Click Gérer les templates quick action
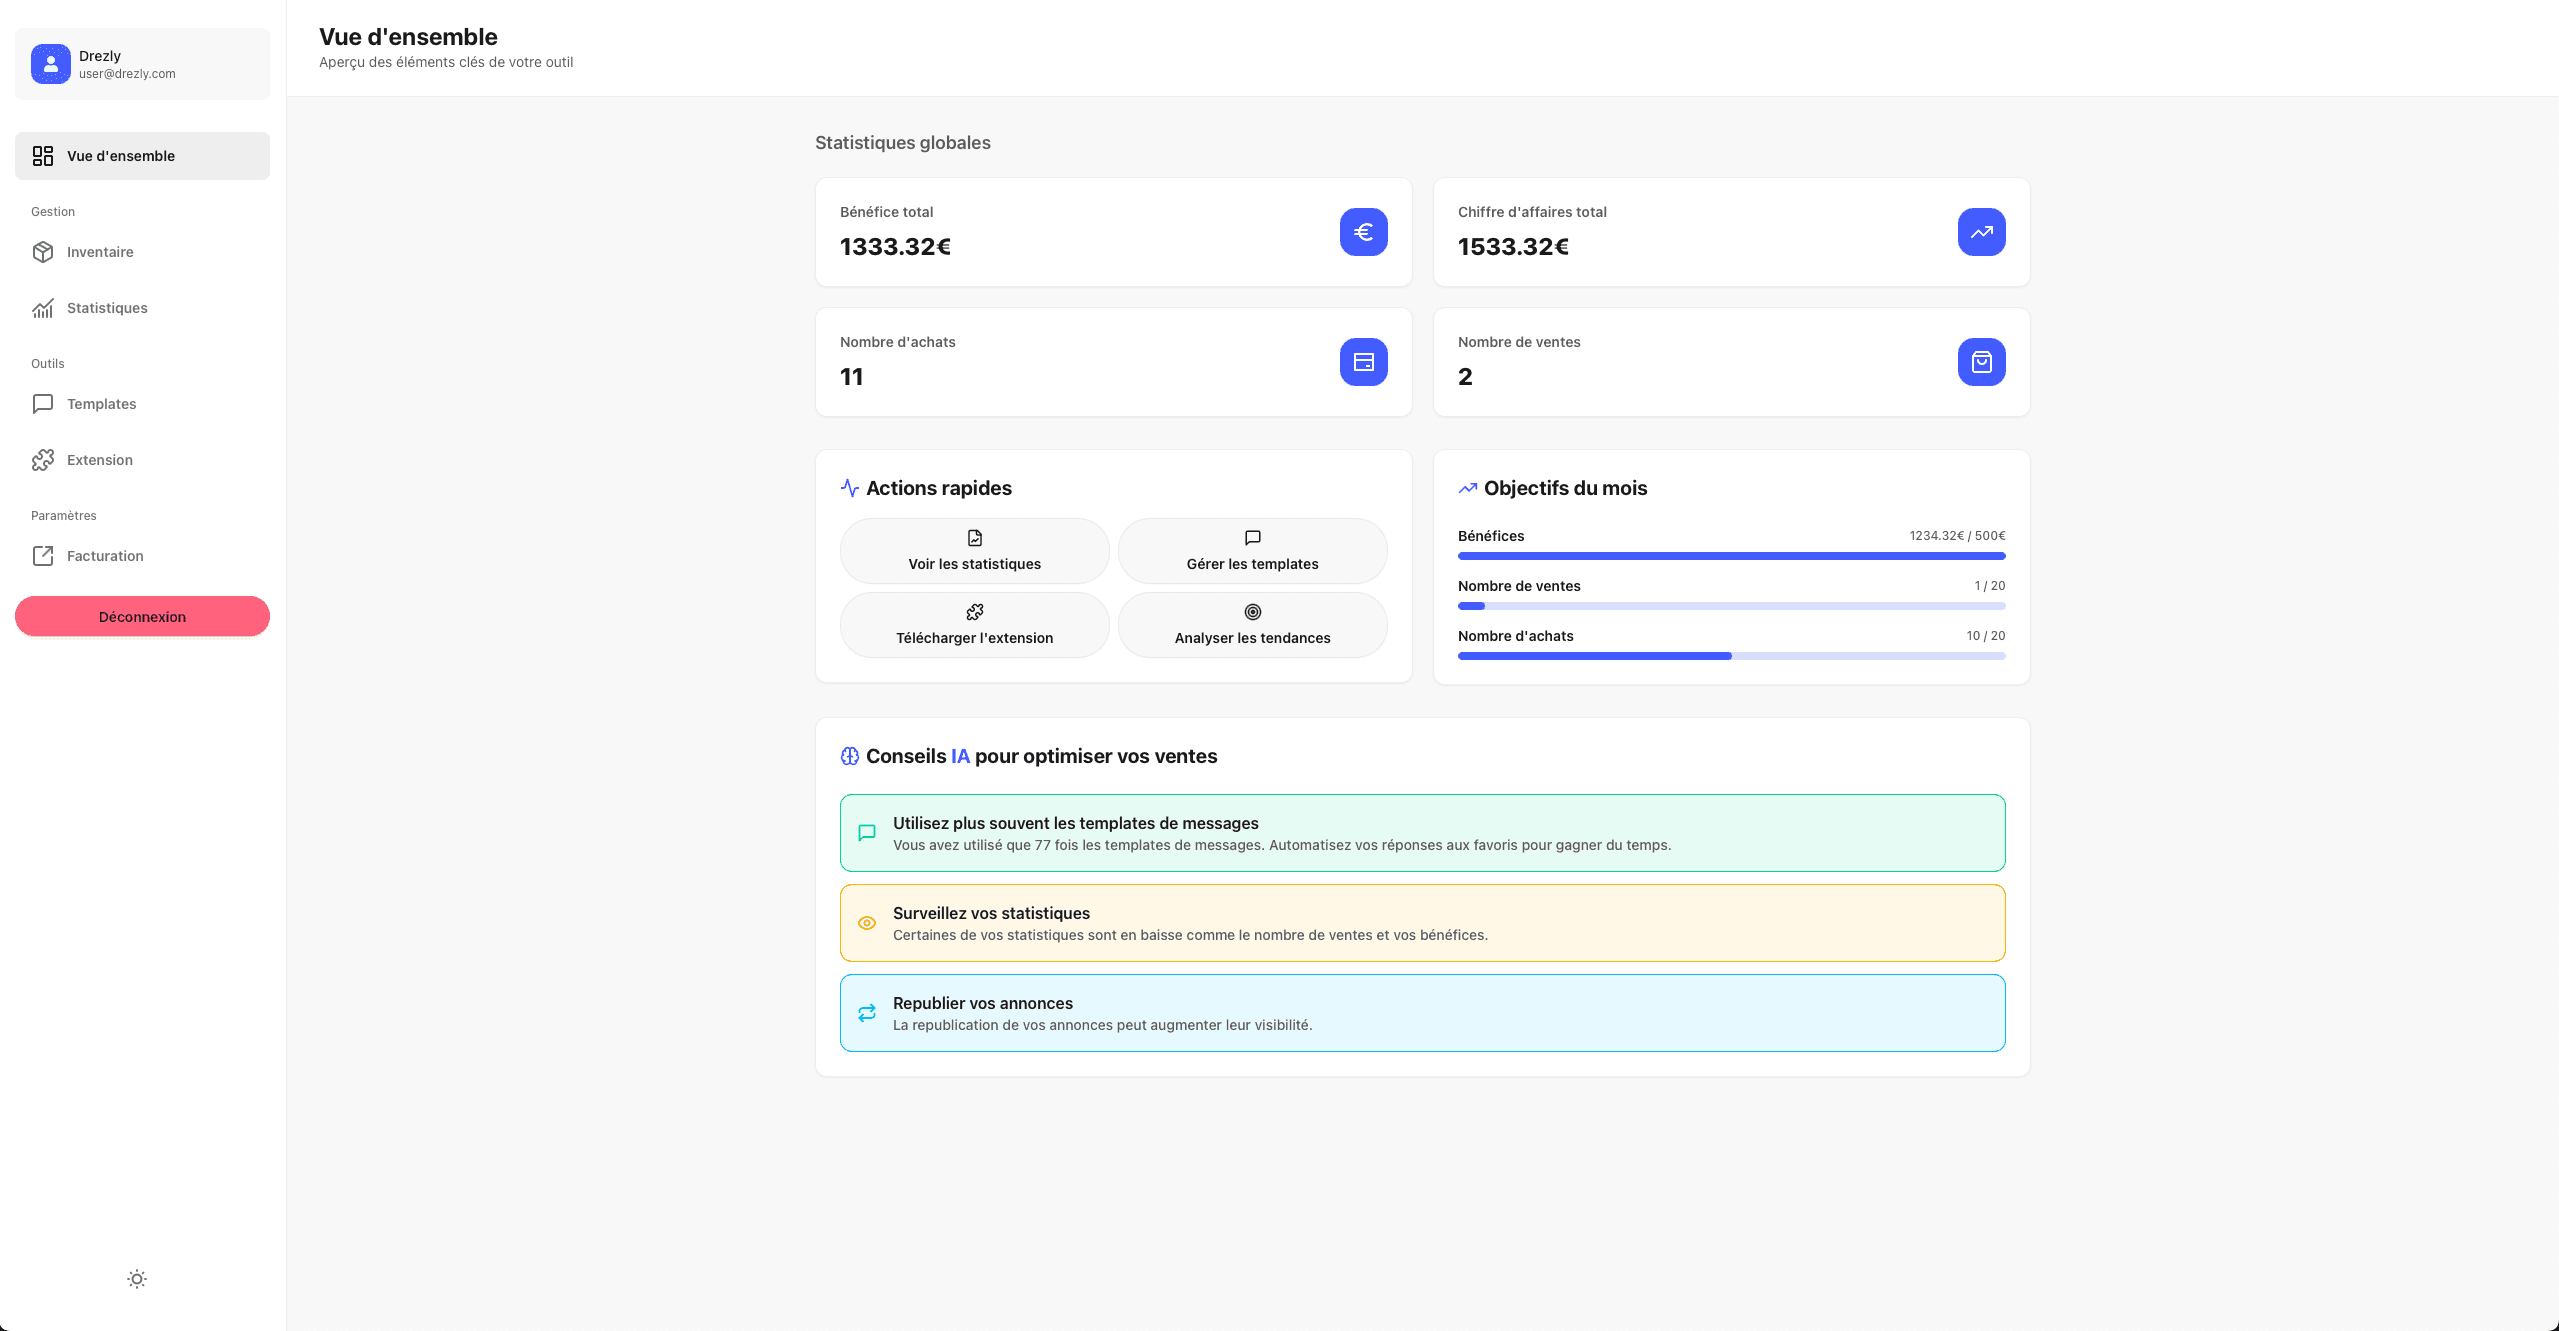The height and width of the screenshot is (1331, 2559). point(1252,551)
